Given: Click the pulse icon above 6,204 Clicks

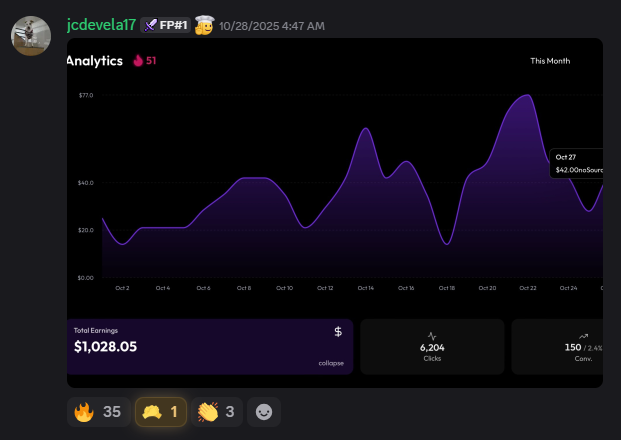Looking at the screenshot, I should pos(432,335).
